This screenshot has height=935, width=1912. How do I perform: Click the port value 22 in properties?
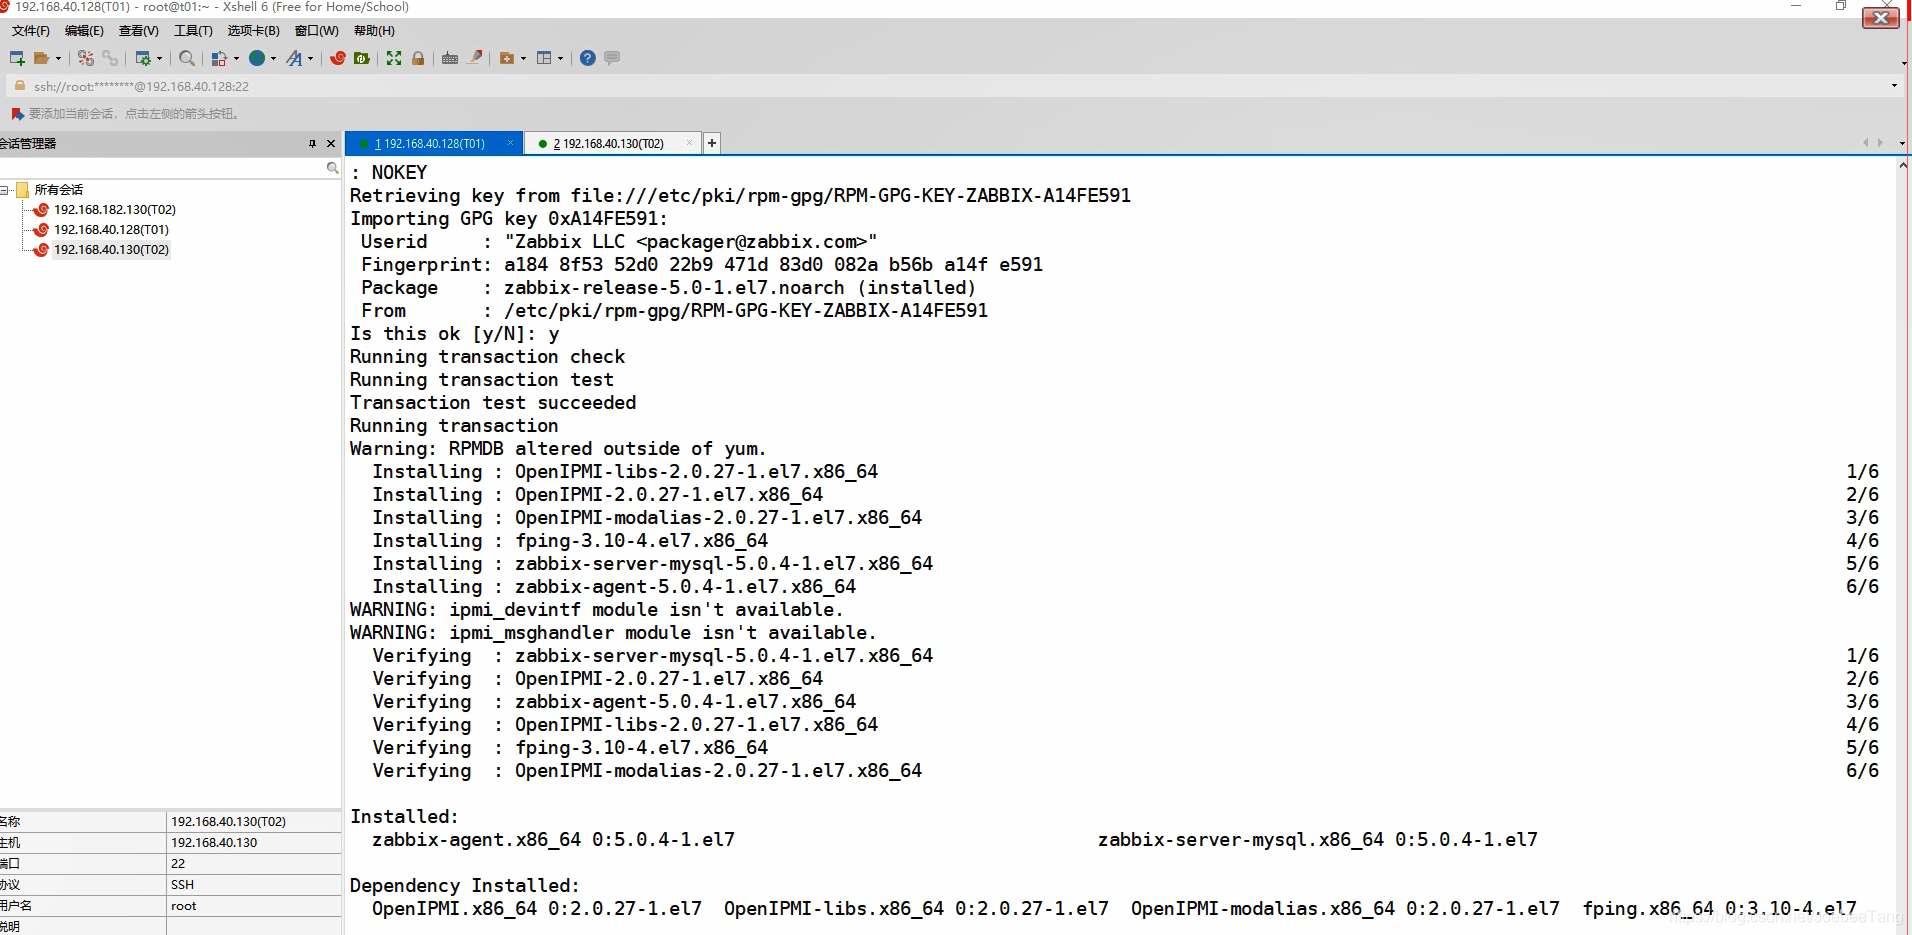pos(178,864)
